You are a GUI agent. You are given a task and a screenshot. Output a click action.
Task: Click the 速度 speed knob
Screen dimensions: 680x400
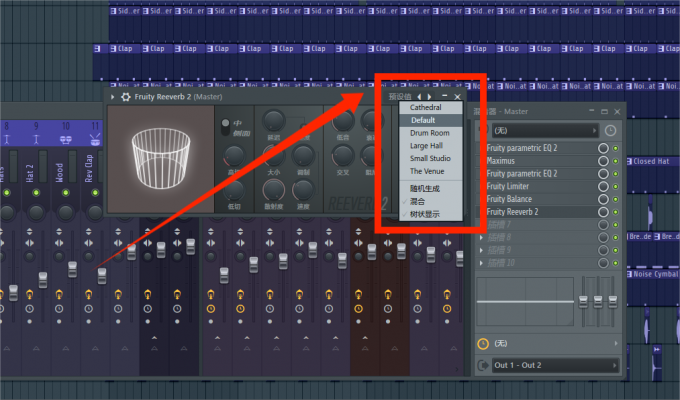click(x=303, y=190)
